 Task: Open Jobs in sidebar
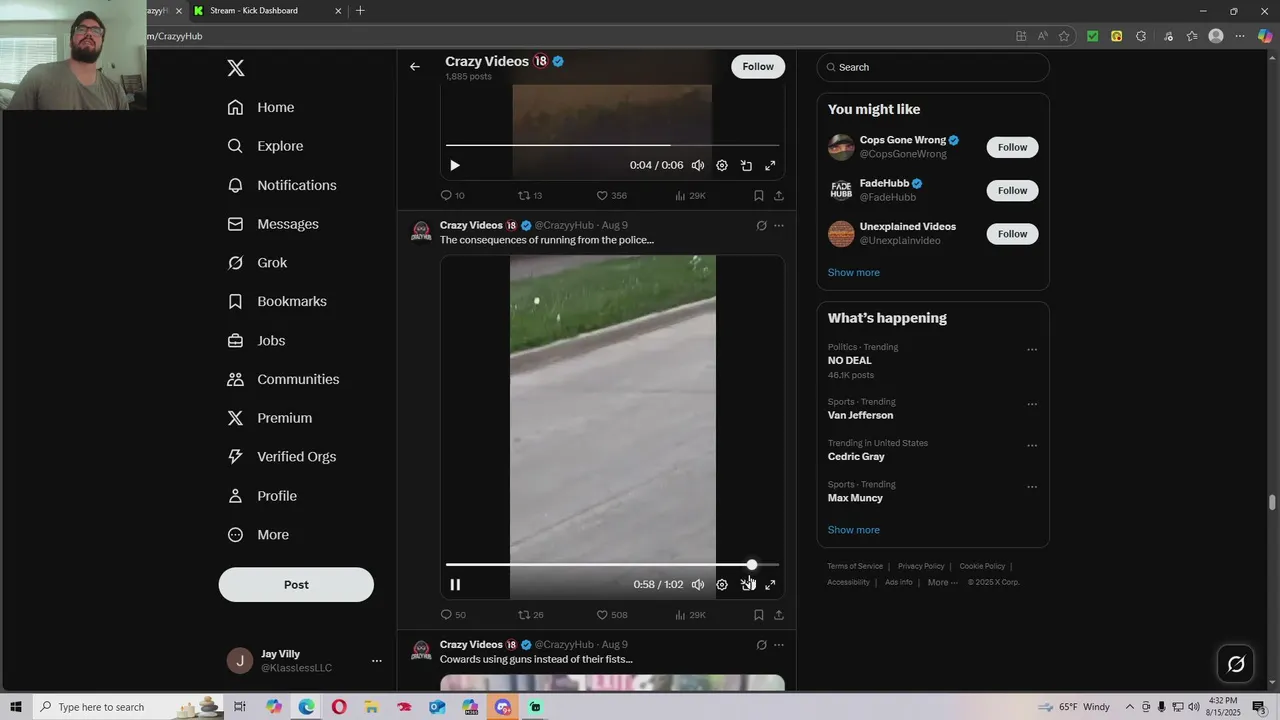click(256, 340)
